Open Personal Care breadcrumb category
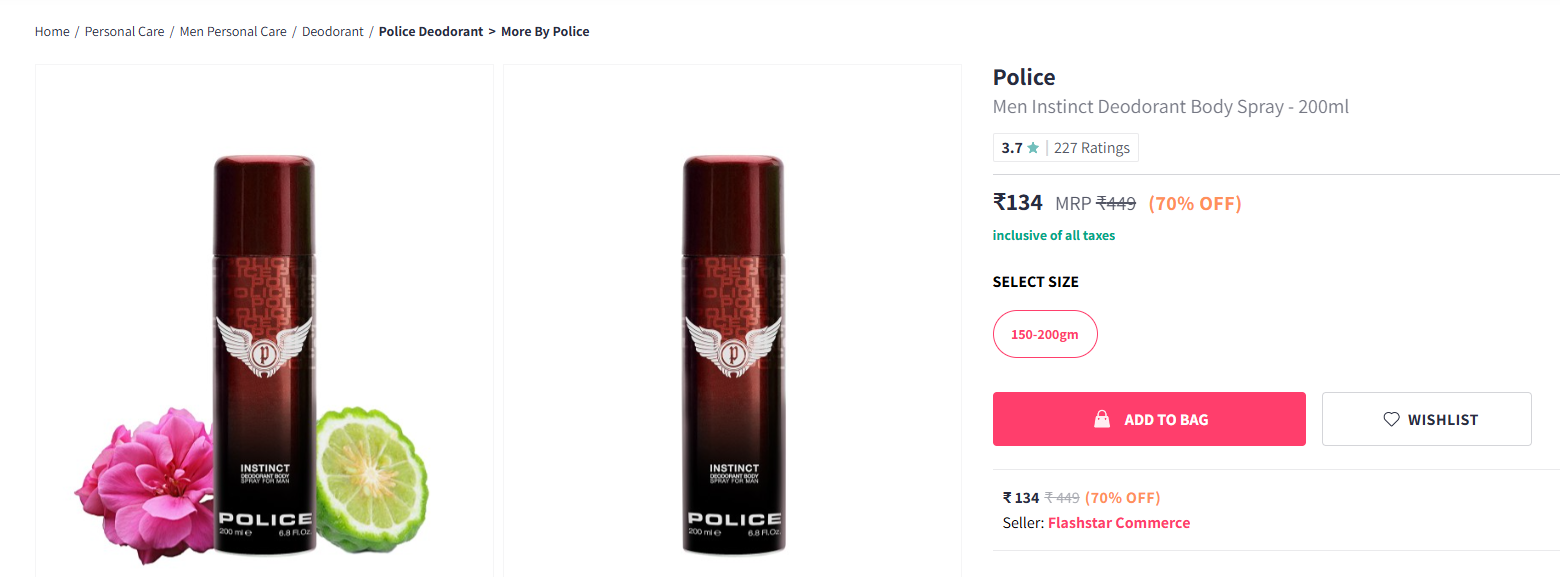 (124, 32)
